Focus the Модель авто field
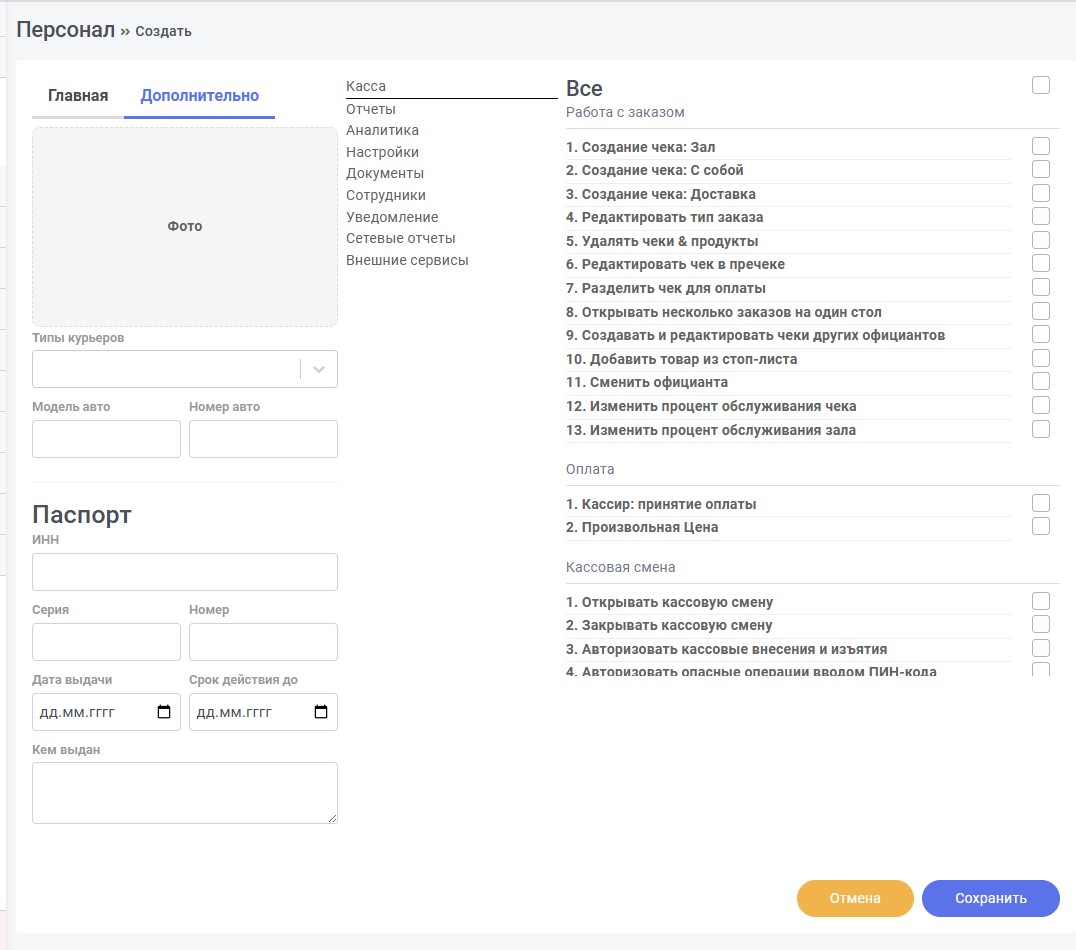This screenshot has height=950, width=1076. coord(106,439)
